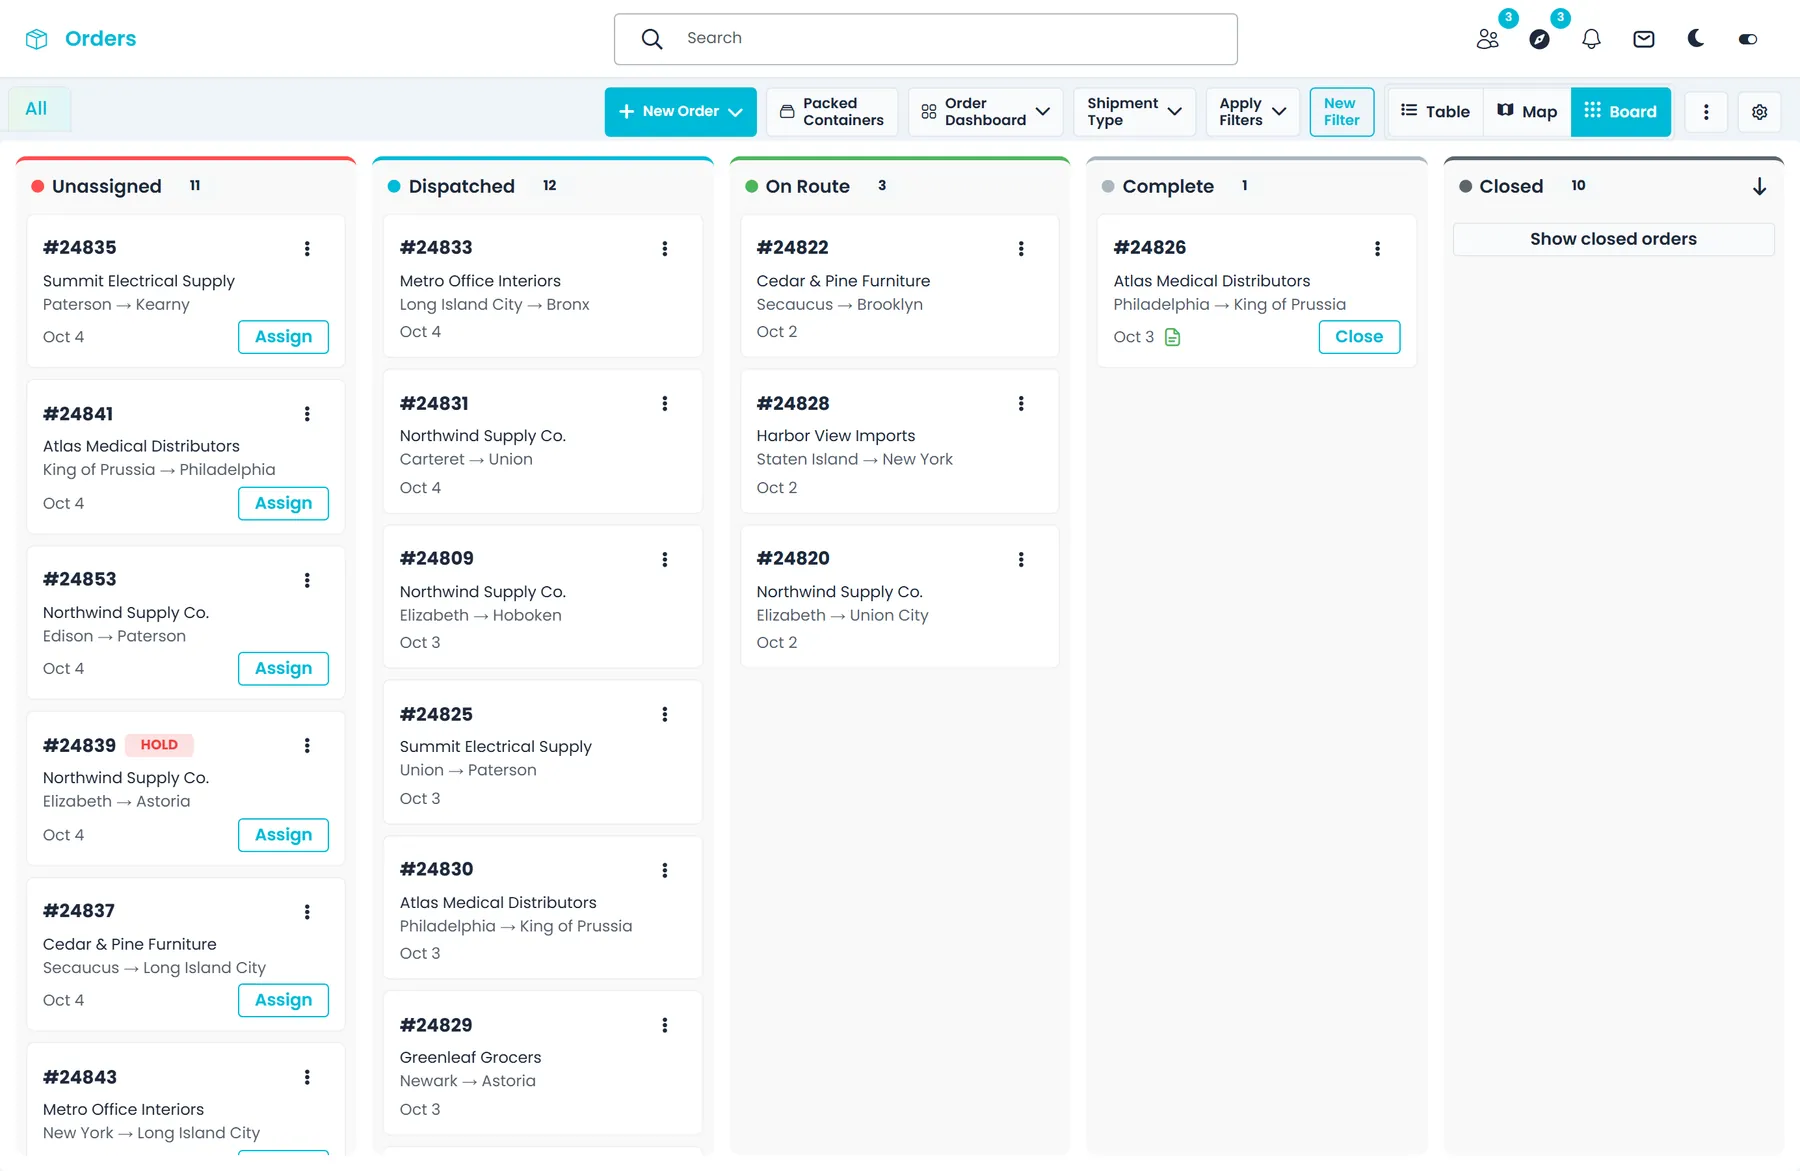Open document icon on order #24826

(1173, 338)
